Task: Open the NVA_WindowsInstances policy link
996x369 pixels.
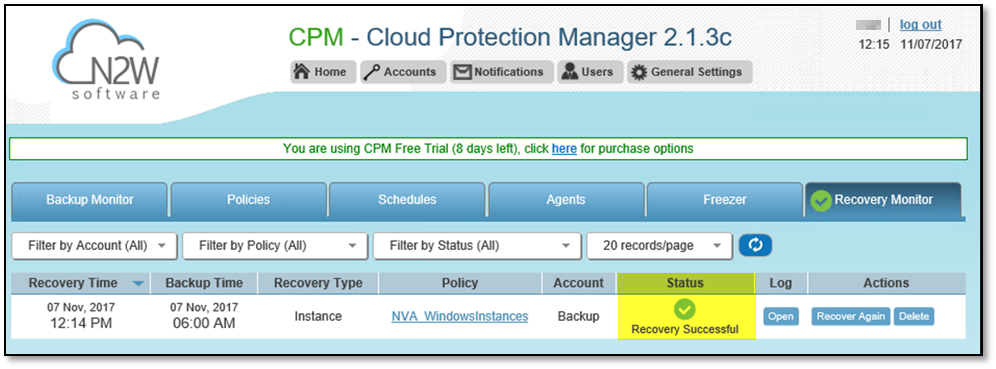Action: click(460, 316)
